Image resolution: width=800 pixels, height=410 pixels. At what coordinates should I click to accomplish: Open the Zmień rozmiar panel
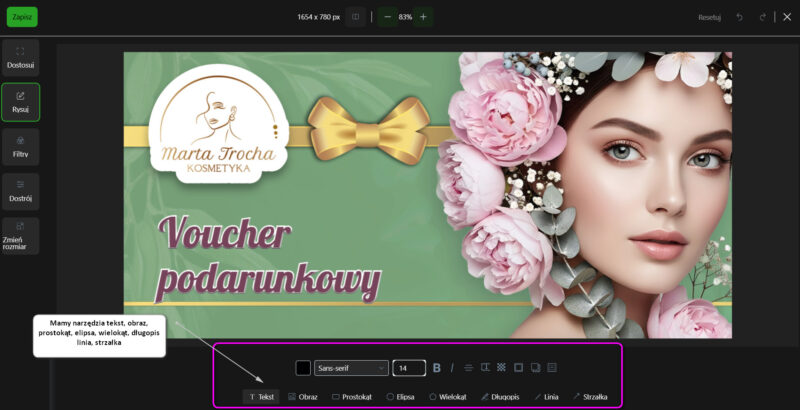[x=21, y=236]
